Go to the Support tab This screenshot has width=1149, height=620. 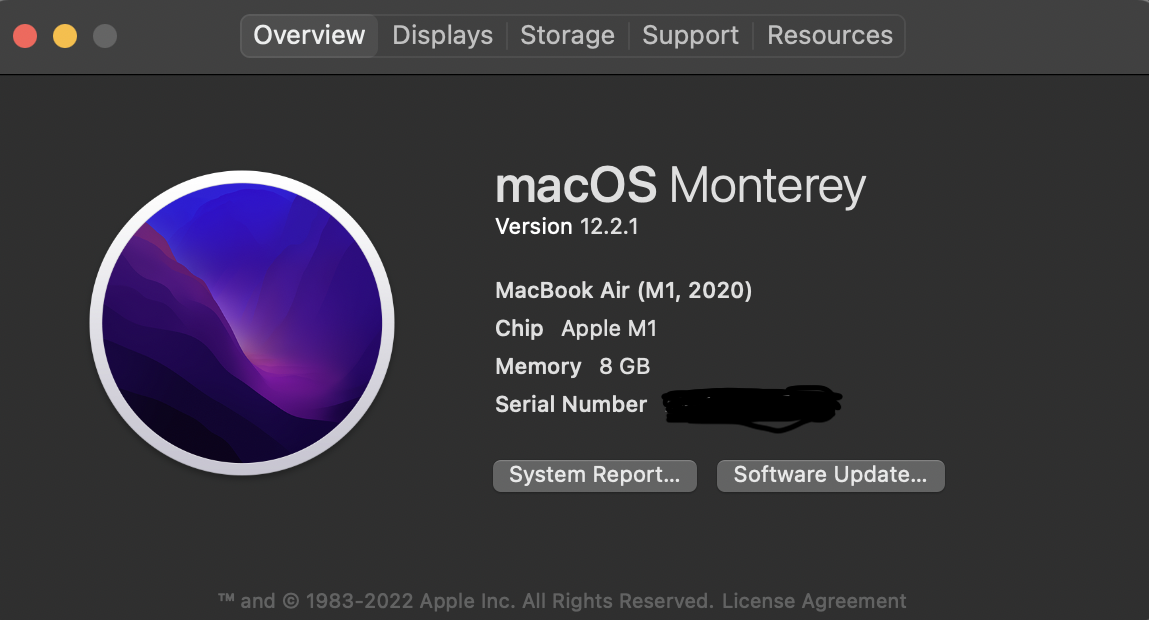coord(690,36)
